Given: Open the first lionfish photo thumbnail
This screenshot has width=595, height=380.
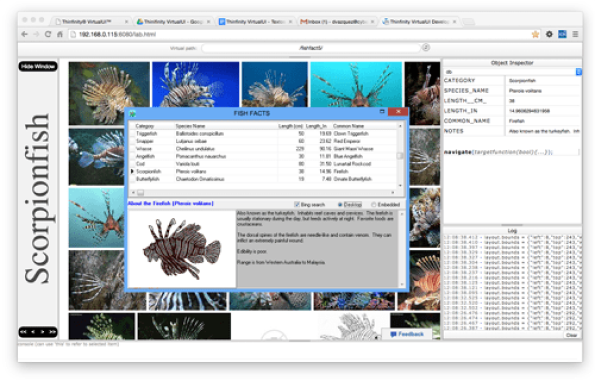Looking at the screenshot, I should pyautogui.click(x=109, y=93).
